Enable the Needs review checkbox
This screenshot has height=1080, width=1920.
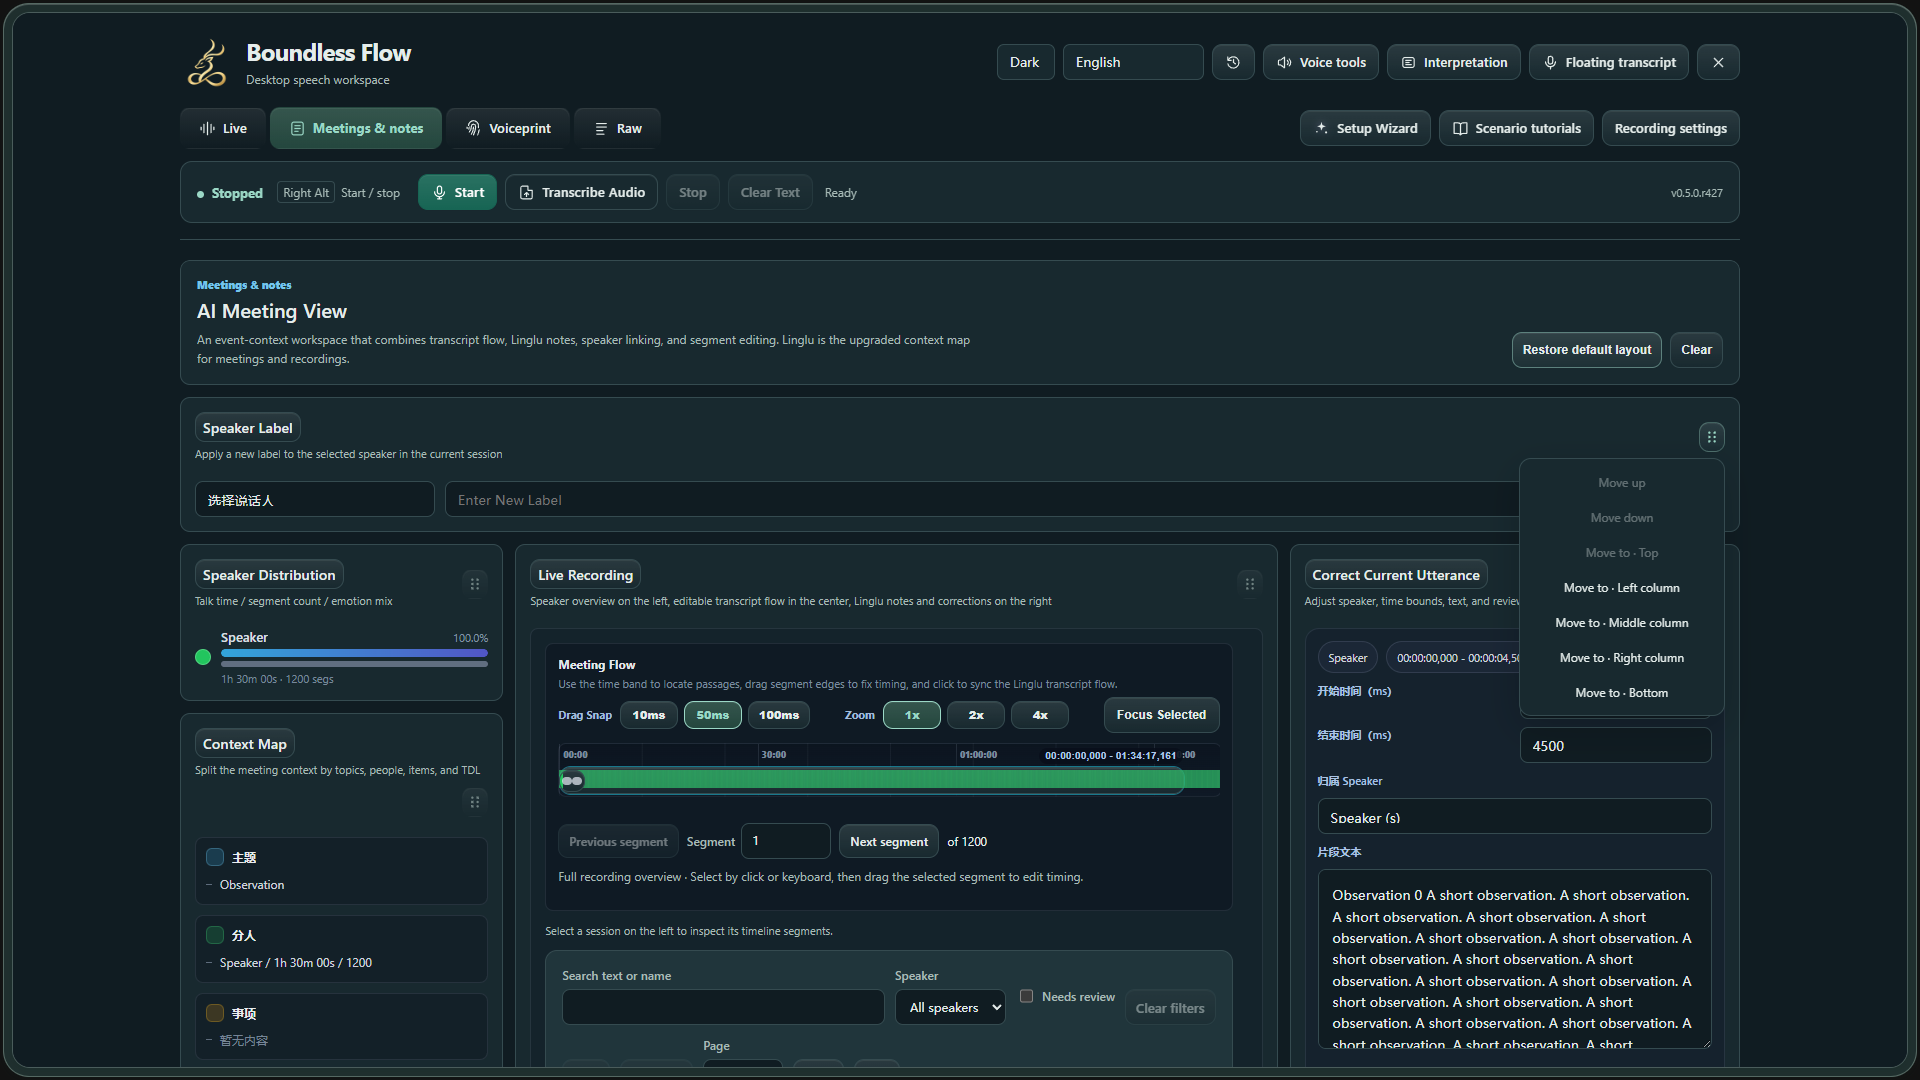pyautogui.click(x=1026, y=996)
